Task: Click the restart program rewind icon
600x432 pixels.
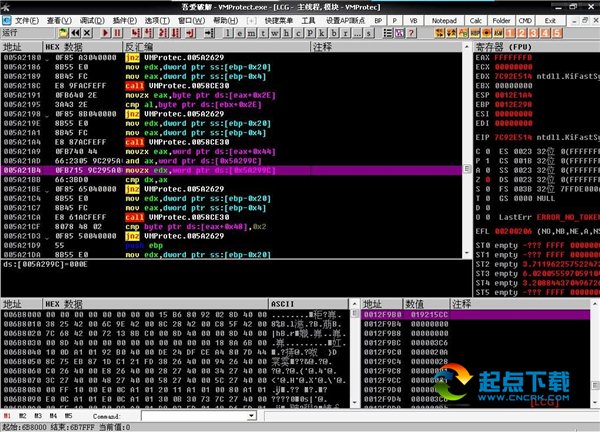Action: 75,33
